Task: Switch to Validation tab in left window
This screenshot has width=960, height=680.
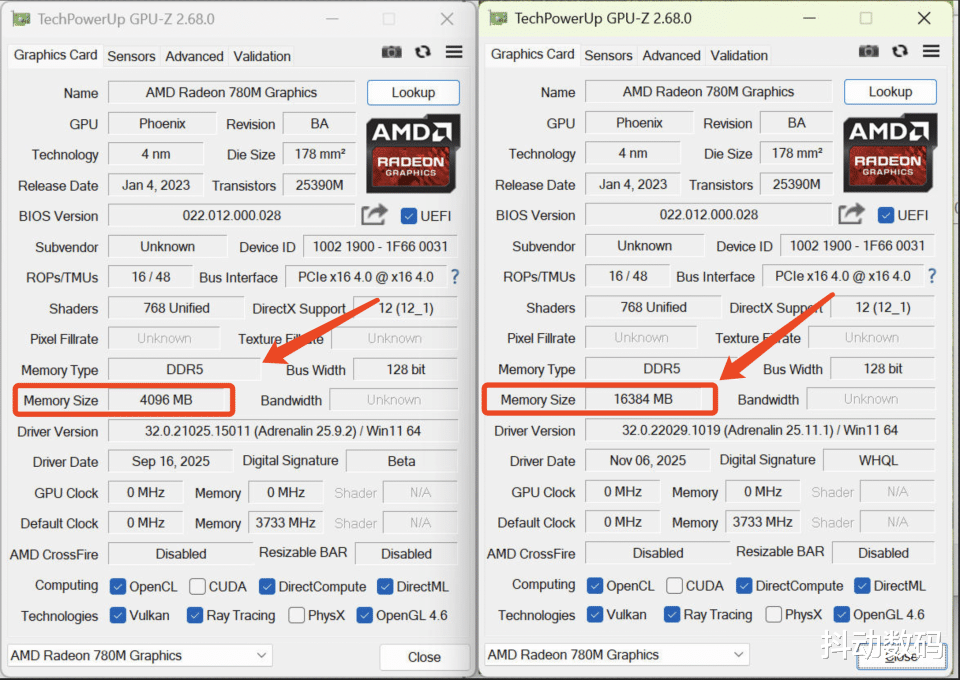Action: tap(262, 56)
